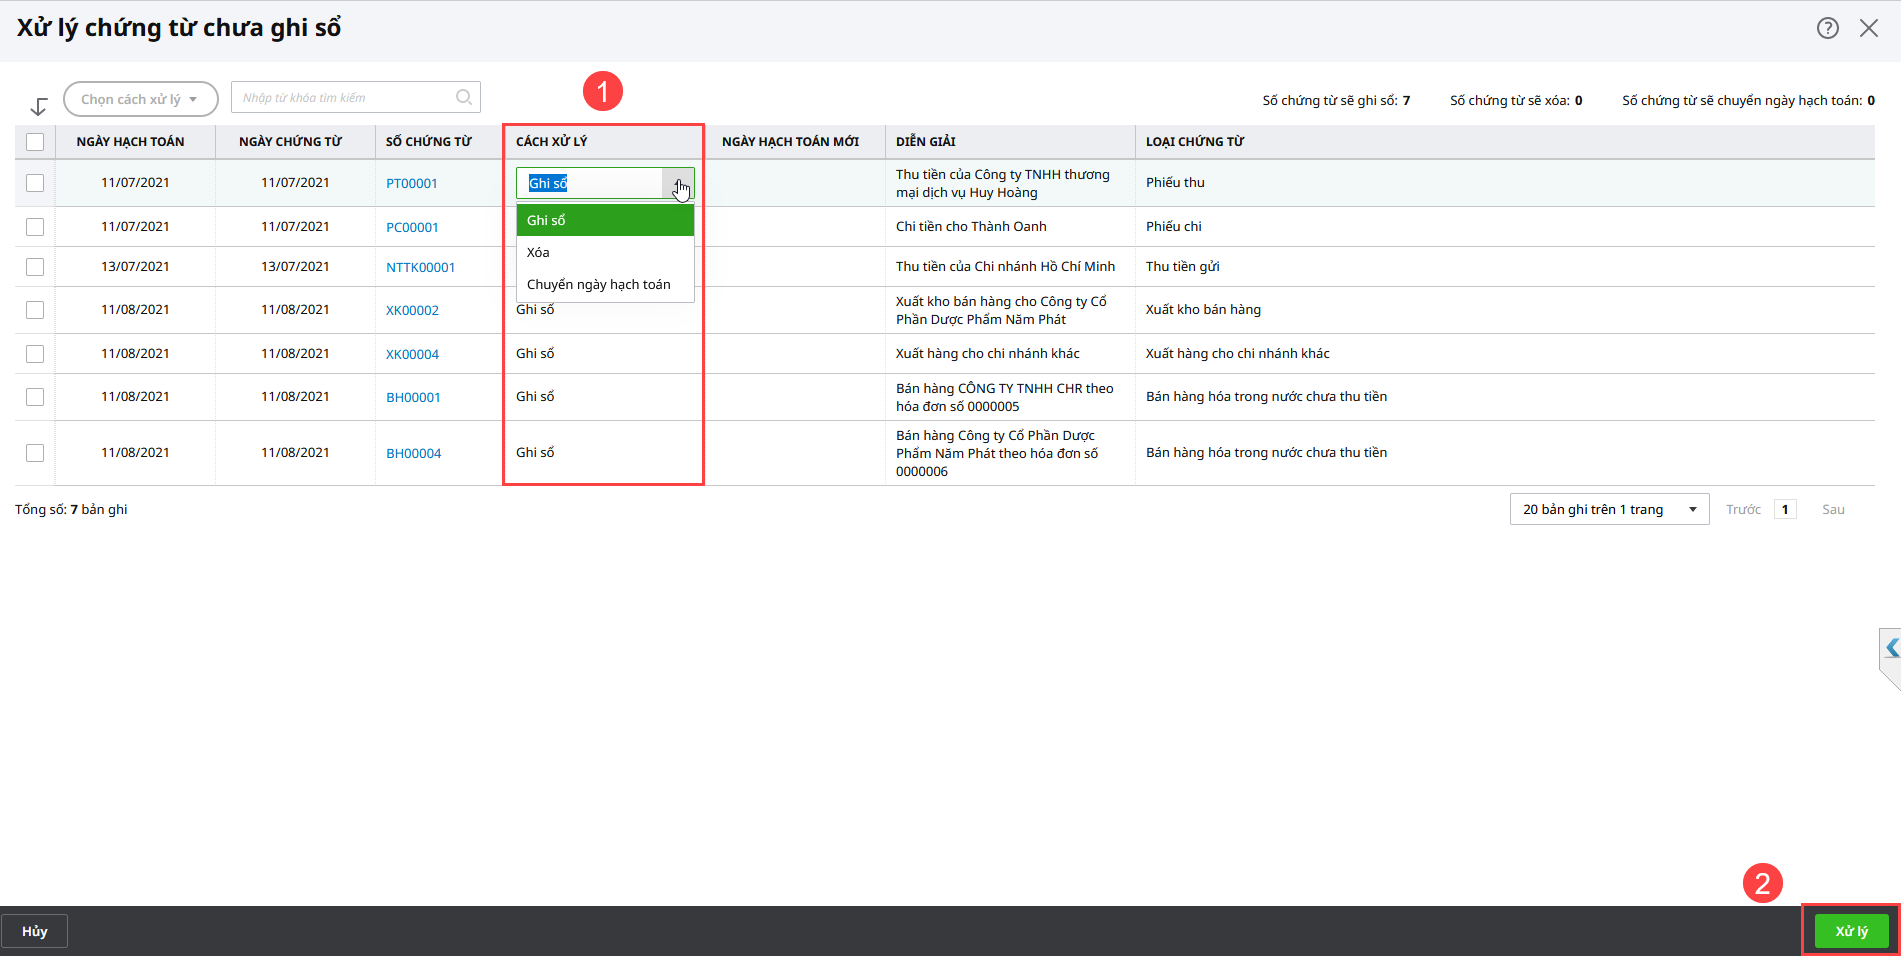Viewport: 1901px width, 956px height.
Task: Select the checkbox for voucher XK00002
Action: click(x=35, y=310)
